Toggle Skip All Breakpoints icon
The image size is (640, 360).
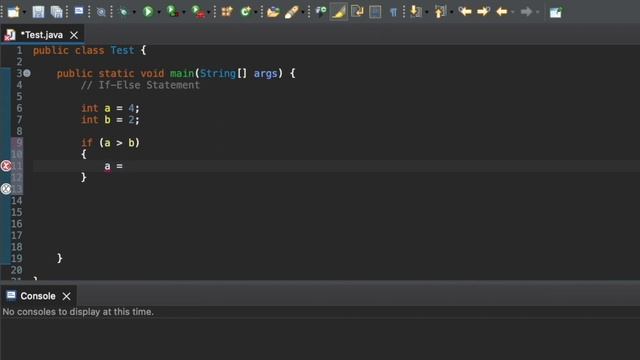point(101,12)
